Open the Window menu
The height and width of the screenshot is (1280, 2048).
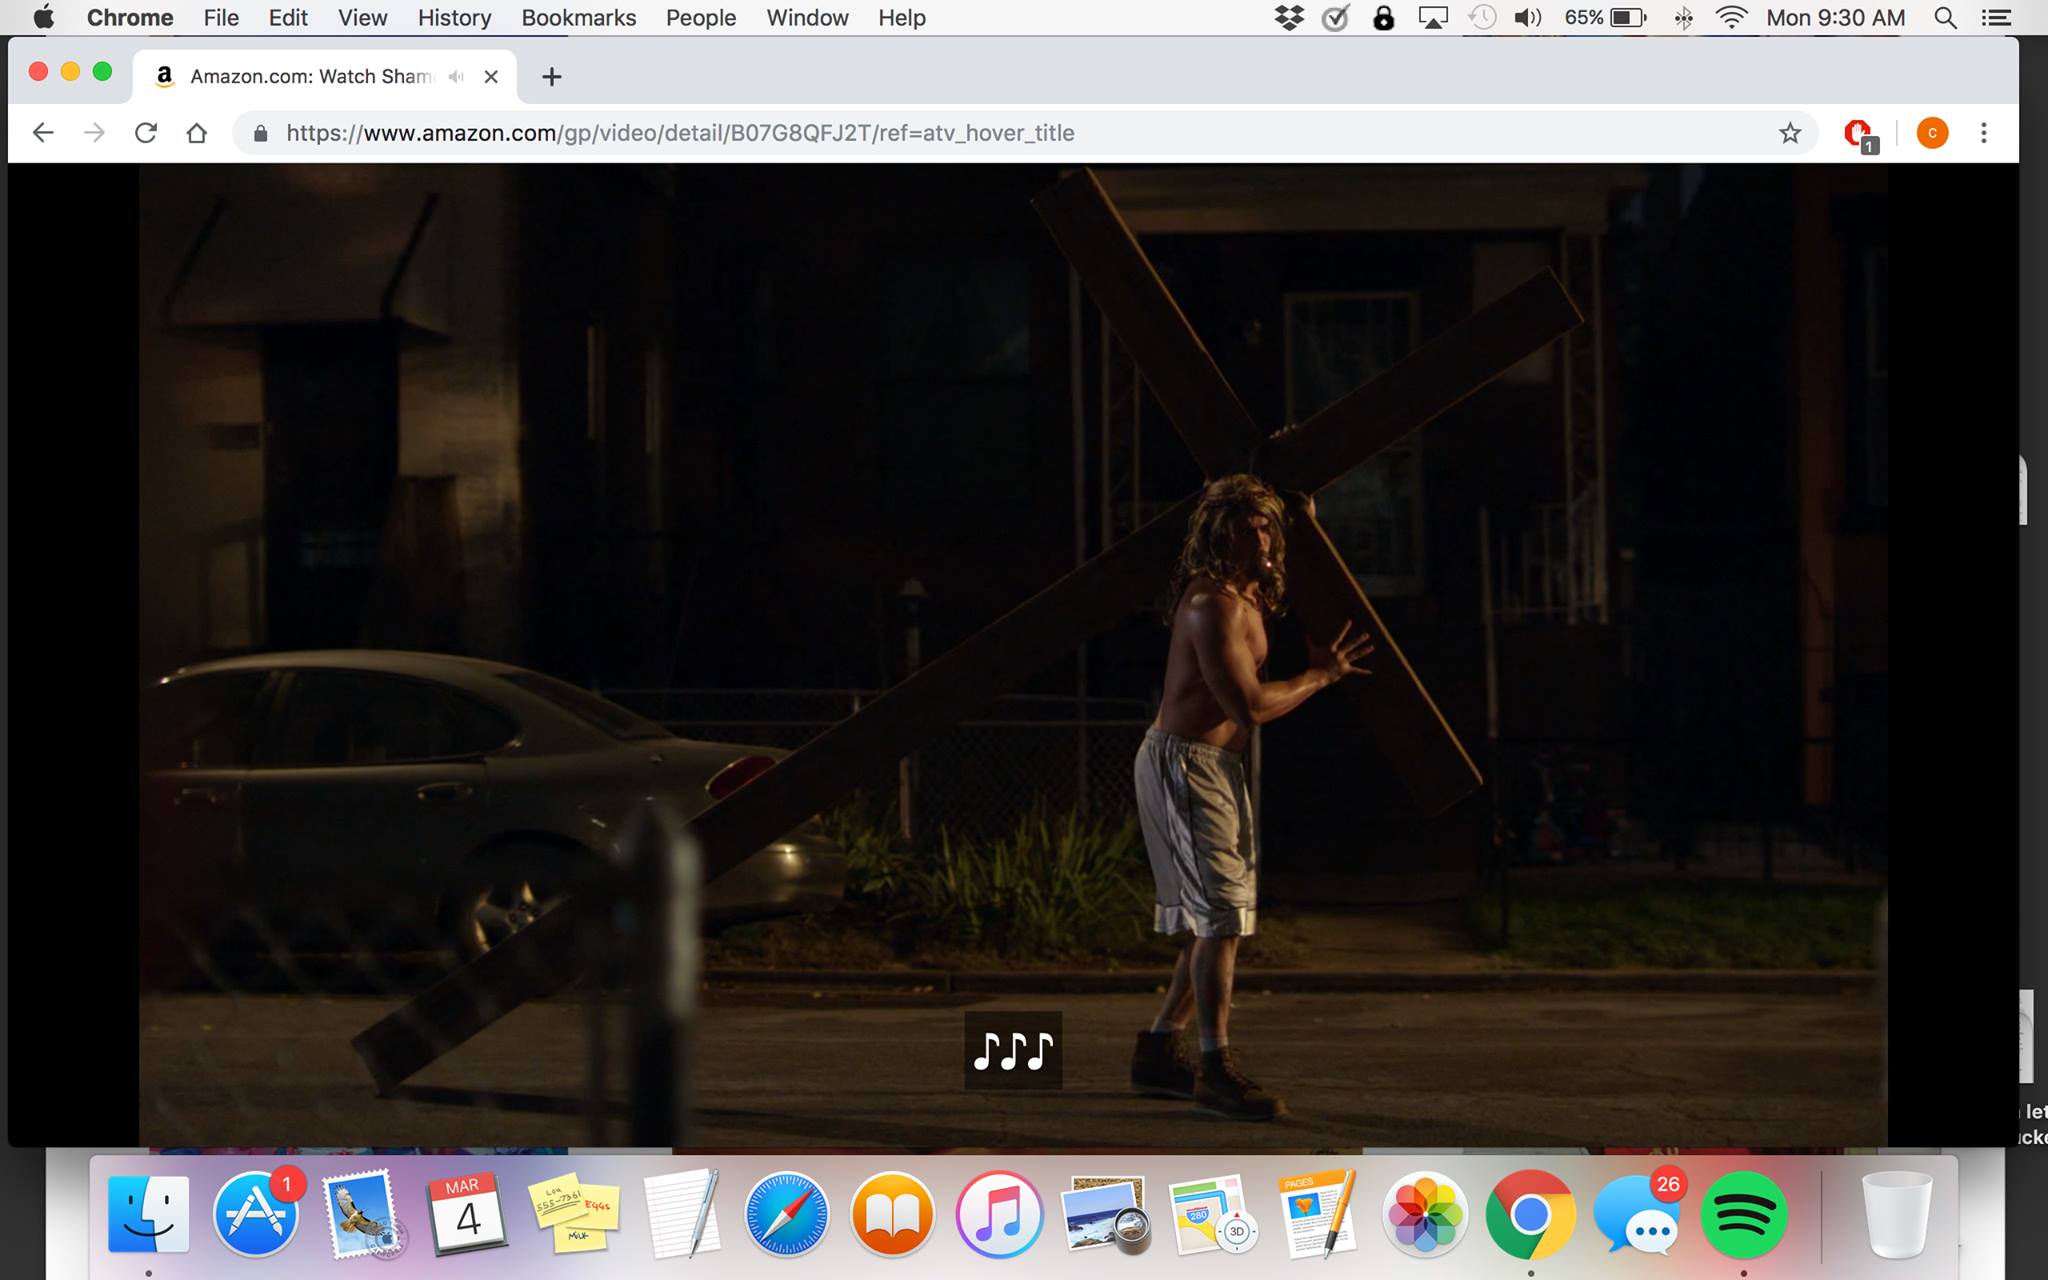click(807, 18)
